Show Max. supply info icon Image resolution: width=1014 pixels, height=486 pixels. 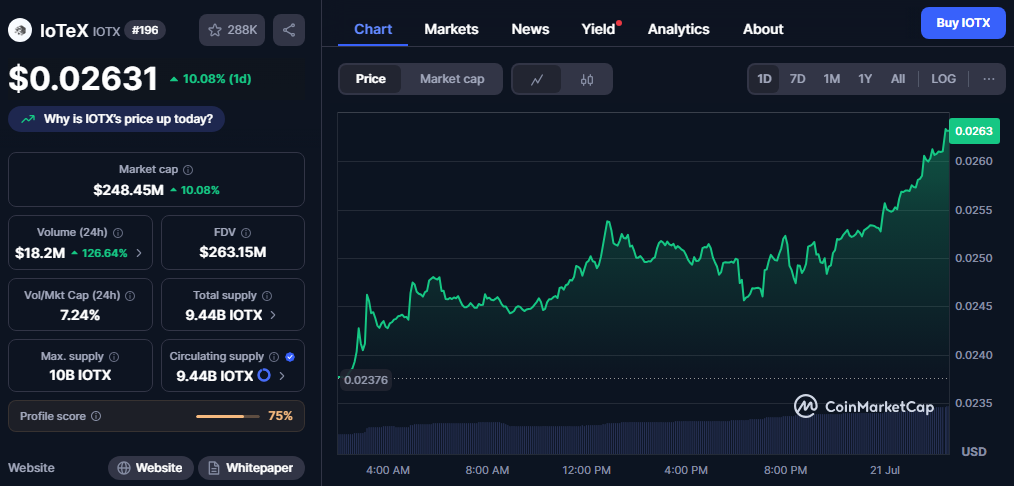(114, 356)
